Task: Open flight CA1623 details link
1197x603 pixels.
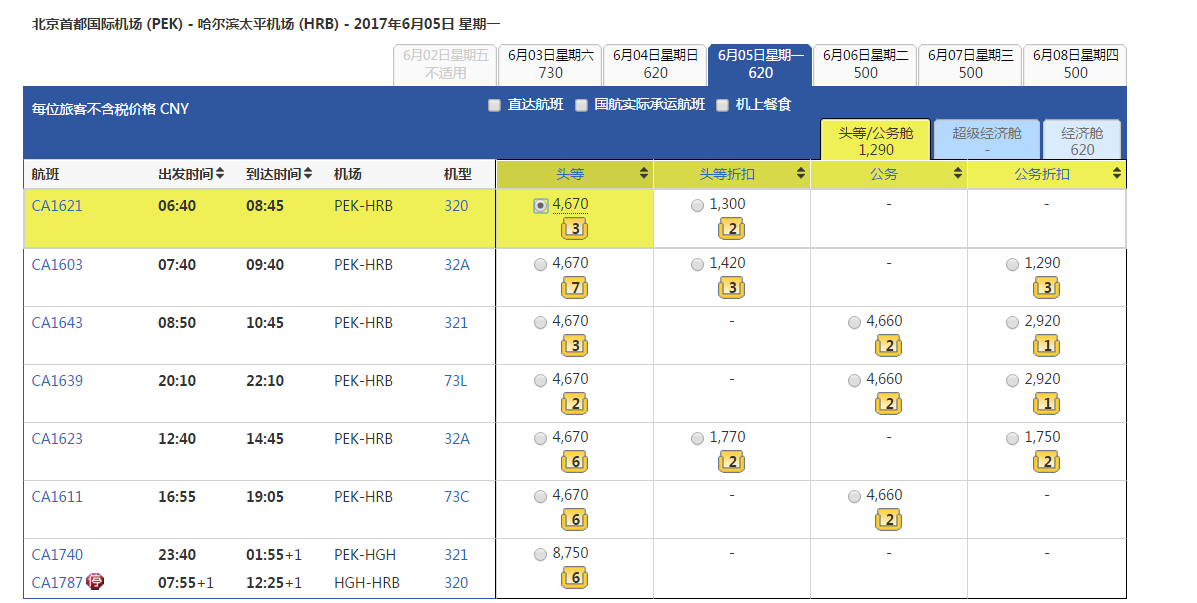Action: pyautogui.click(x=57, y=439)
